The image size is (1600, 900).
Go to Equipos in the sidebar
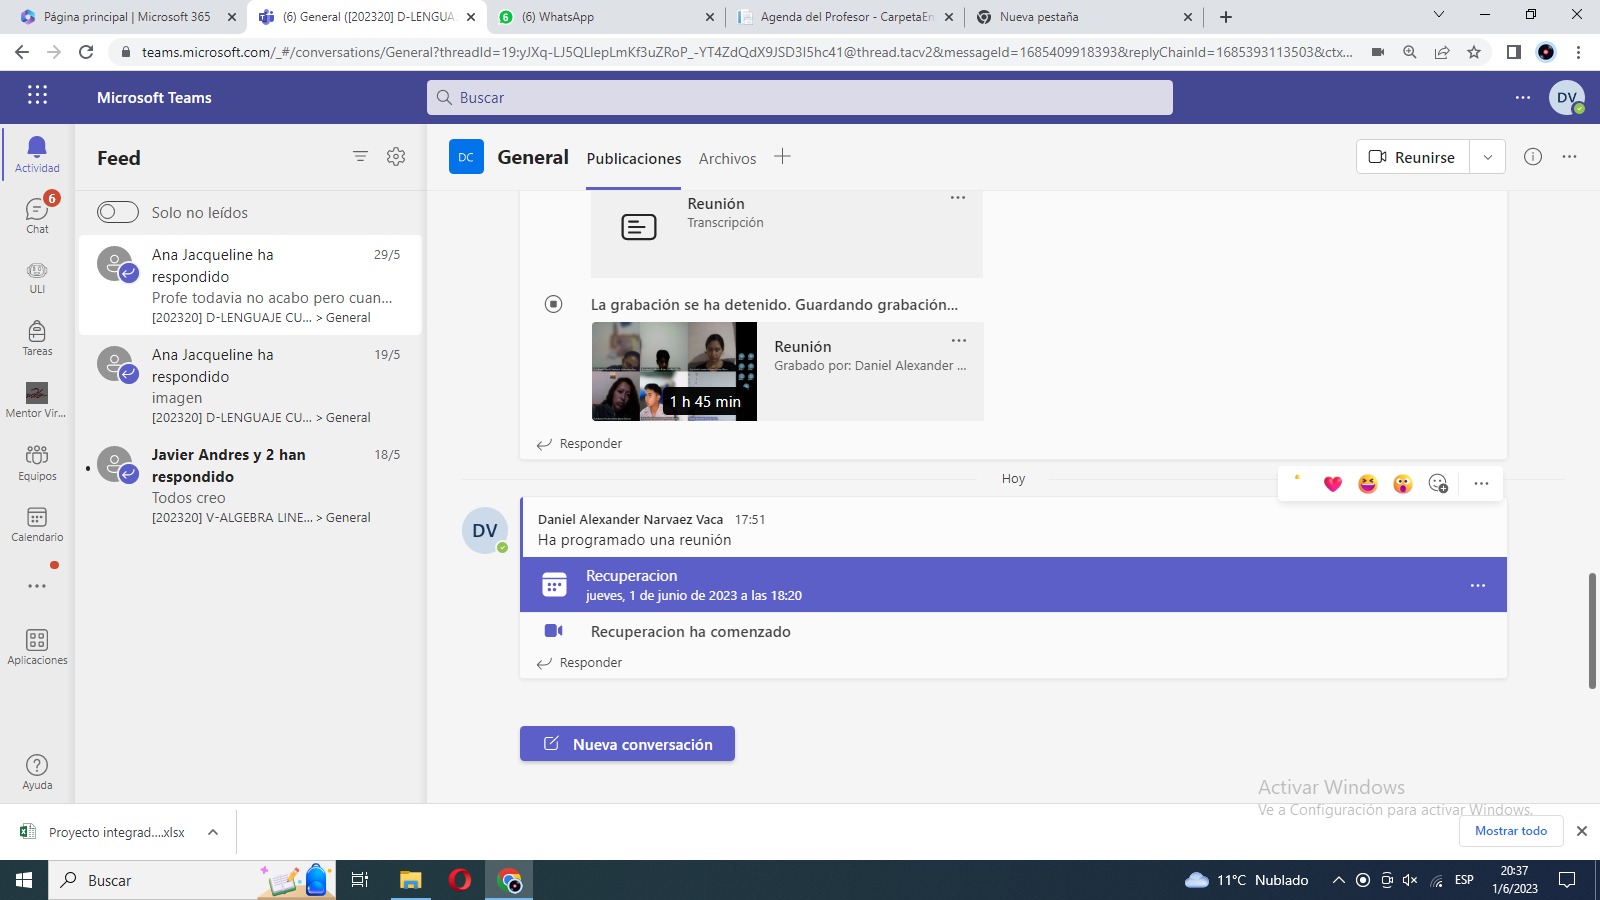pos(37,462)
